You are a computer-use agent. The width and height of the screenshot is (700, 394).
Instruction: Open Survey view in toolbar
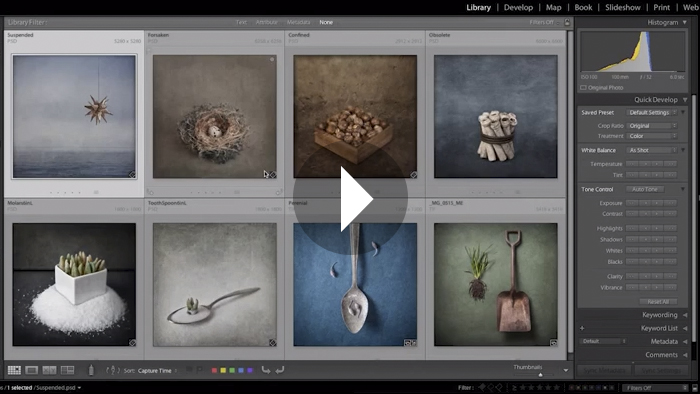pyautogui.click(x=67, y=370)
